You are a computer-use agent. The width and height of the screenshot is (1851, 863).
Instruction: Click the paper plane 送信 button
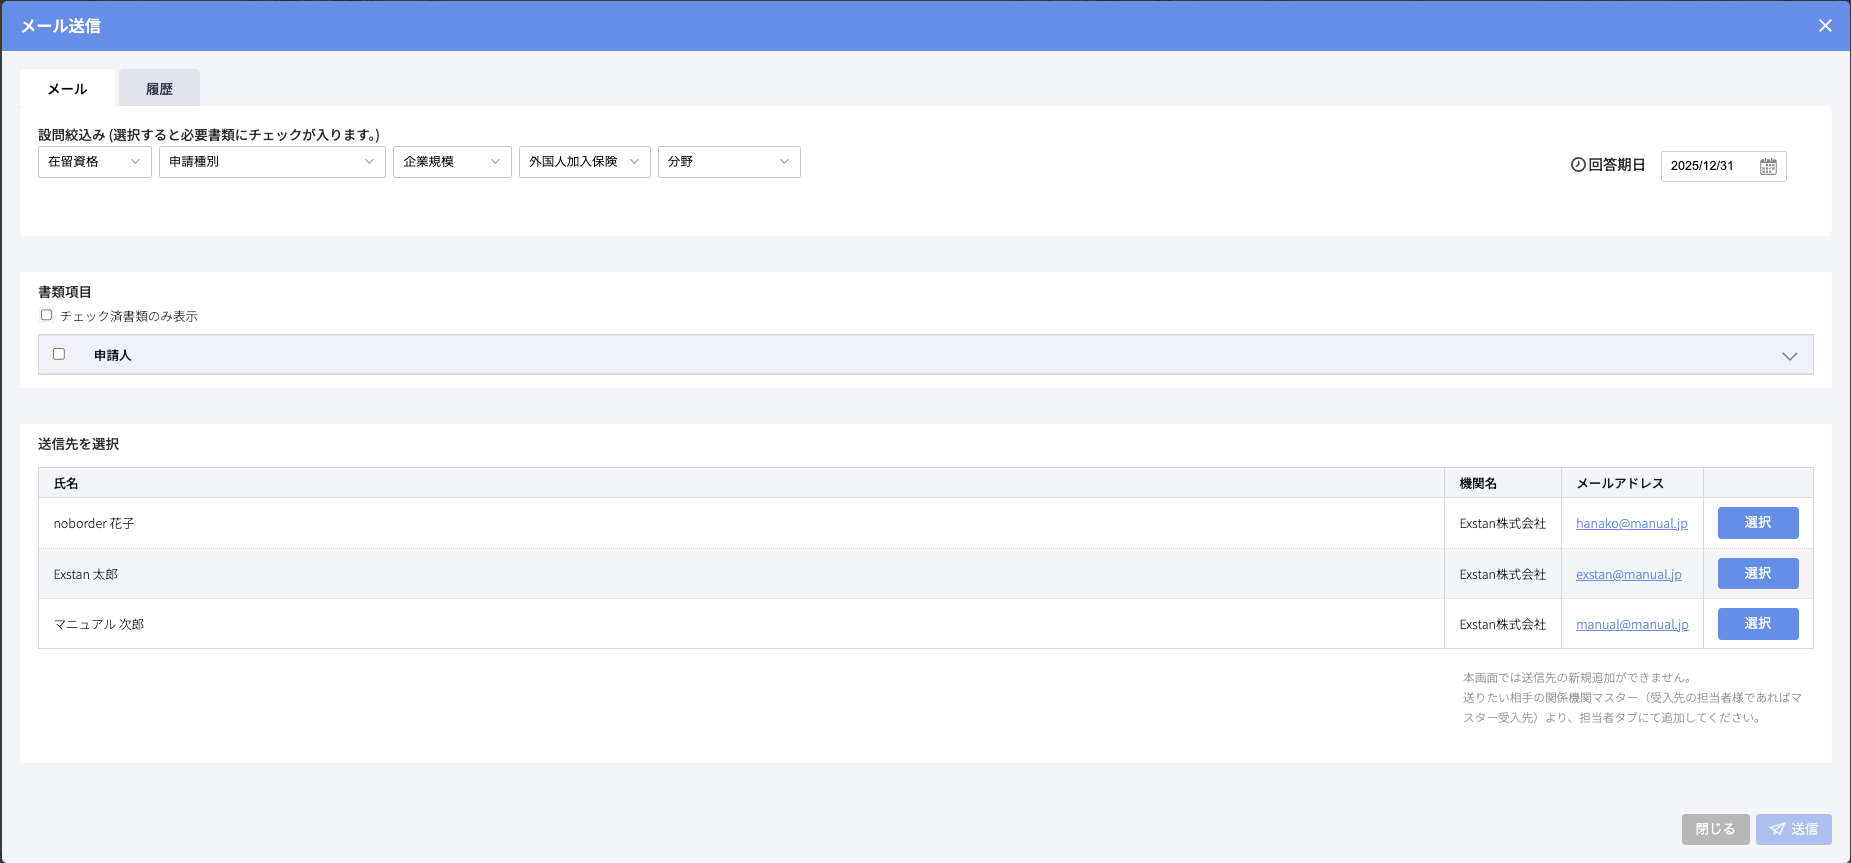point(1793,829)
